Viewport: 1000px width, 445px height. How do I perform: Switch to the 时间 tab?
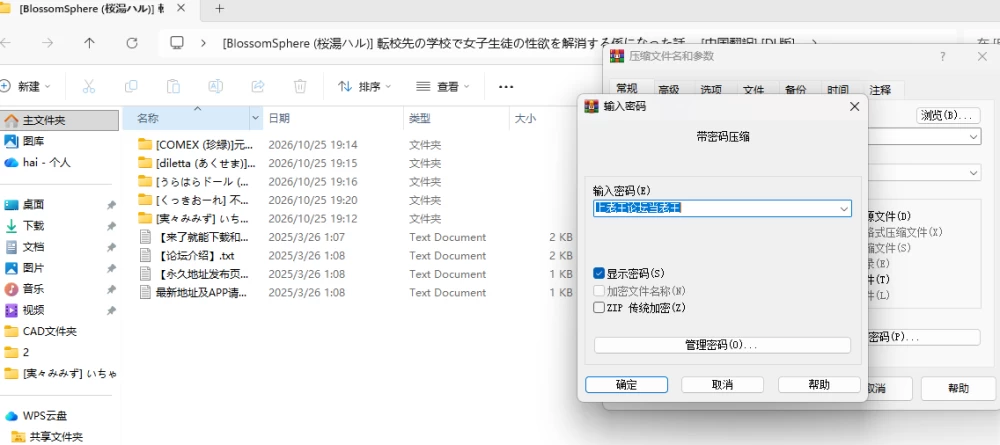point(838,90)
